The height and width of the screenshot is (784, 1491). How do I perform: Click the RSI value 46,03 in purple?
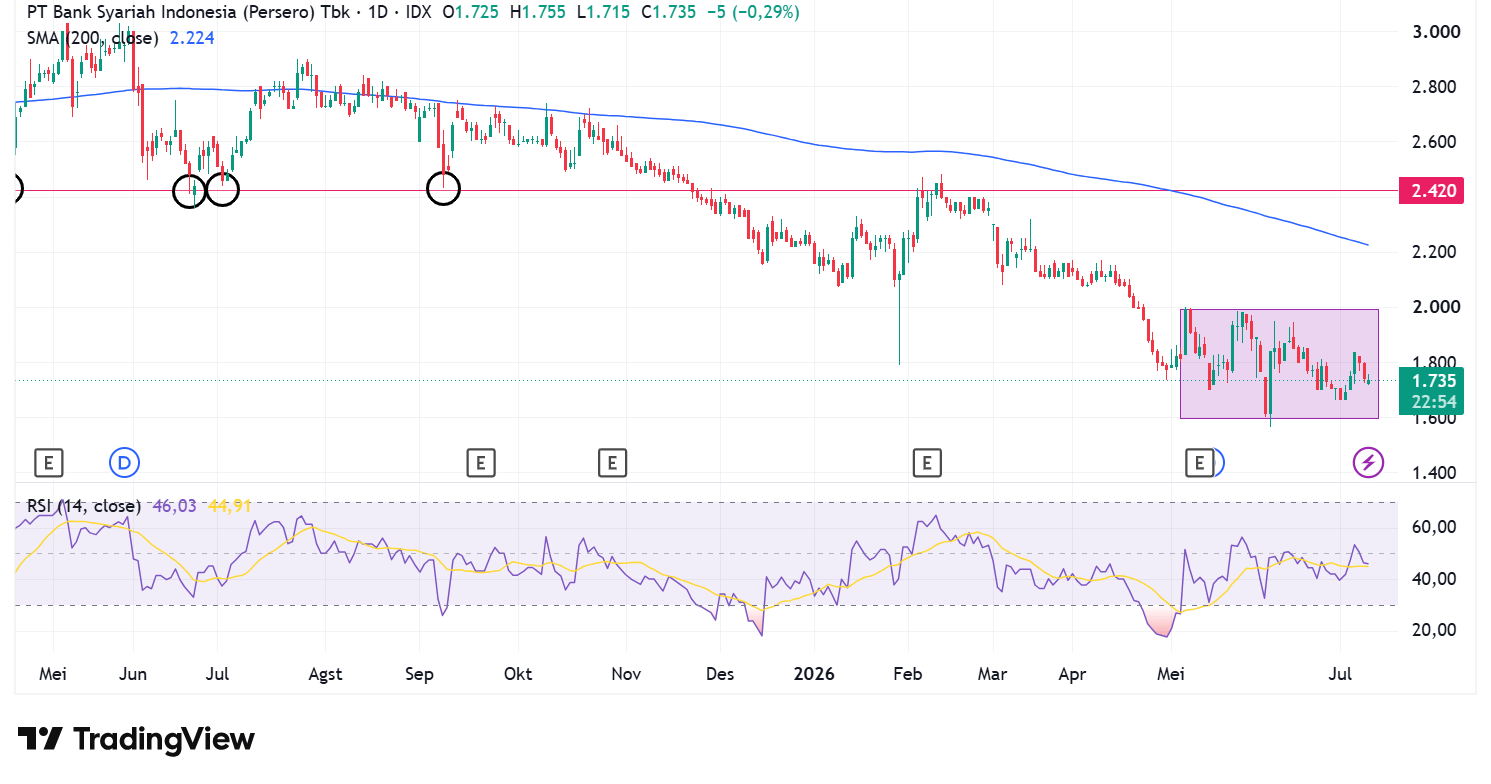[174, 506]
